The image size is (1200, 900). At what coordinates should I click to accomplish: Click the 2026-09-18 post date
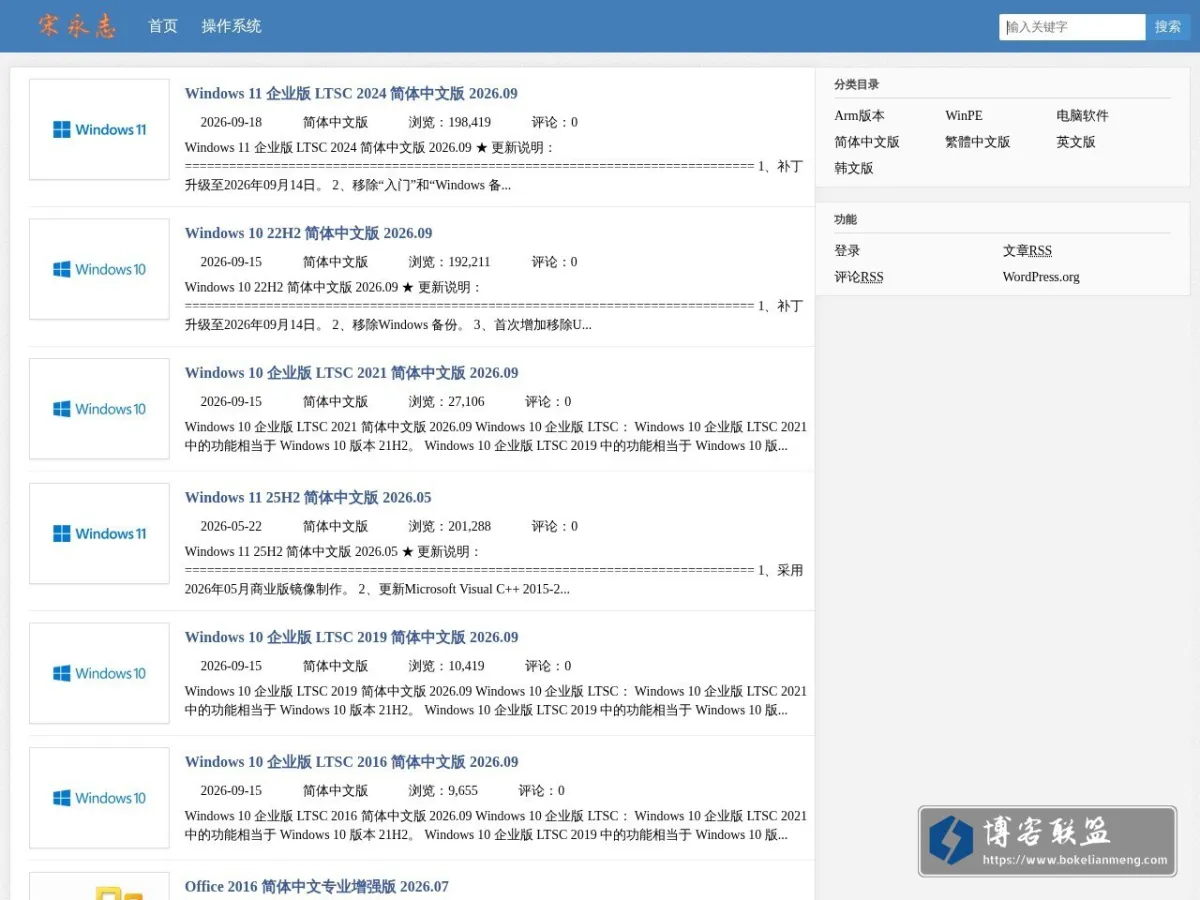pyautogui.click(x=231, y=122)
